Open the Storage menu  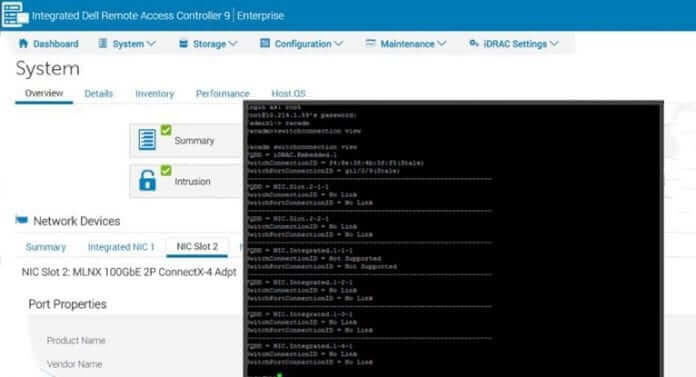(208, 44)
